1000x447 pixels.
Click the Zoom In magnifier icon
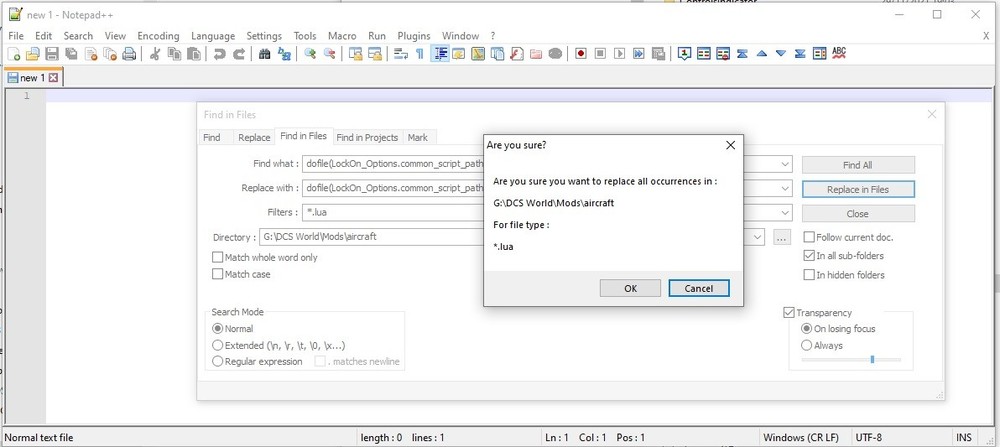point(310,54)
